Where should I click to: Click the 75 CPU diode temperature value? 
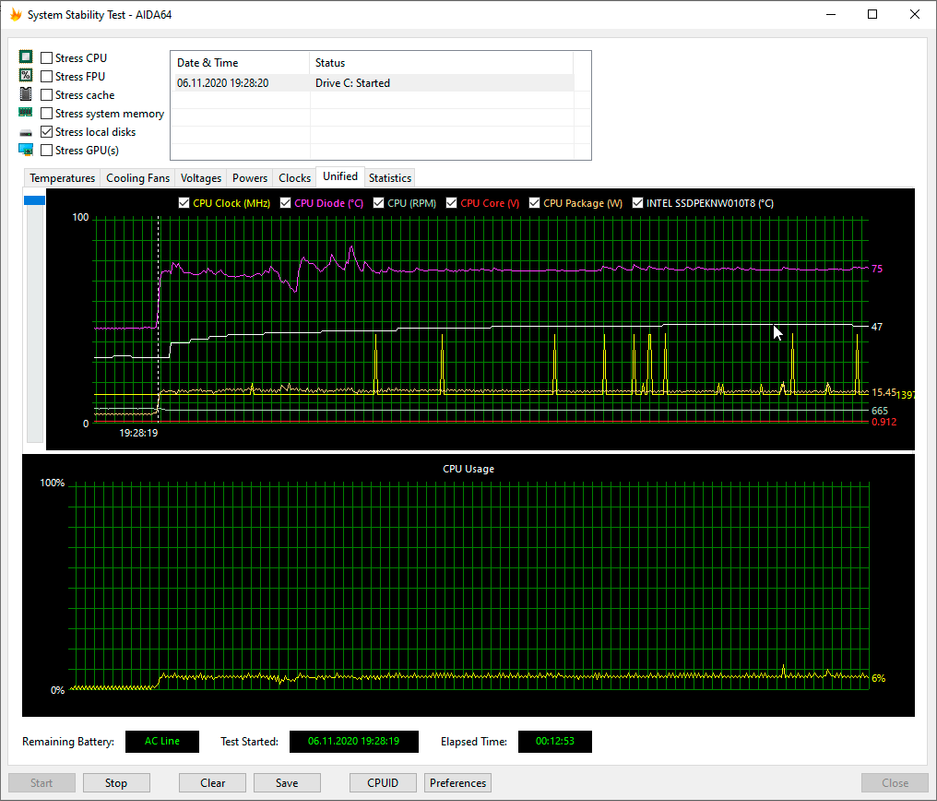coord(877,269)
